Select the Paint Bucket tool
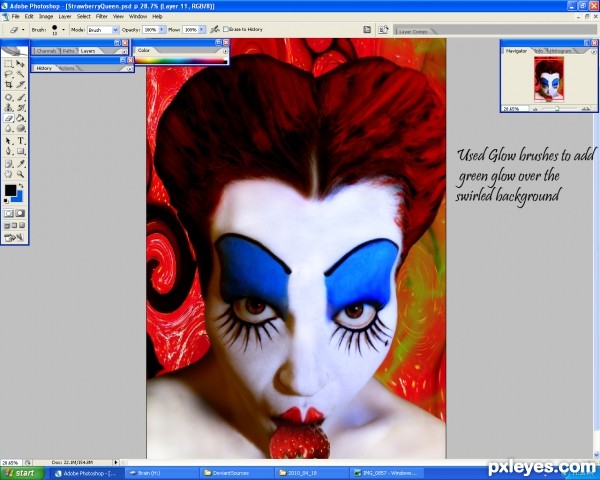The width and height of the screenshot is (600, 480). click(20, 118)
